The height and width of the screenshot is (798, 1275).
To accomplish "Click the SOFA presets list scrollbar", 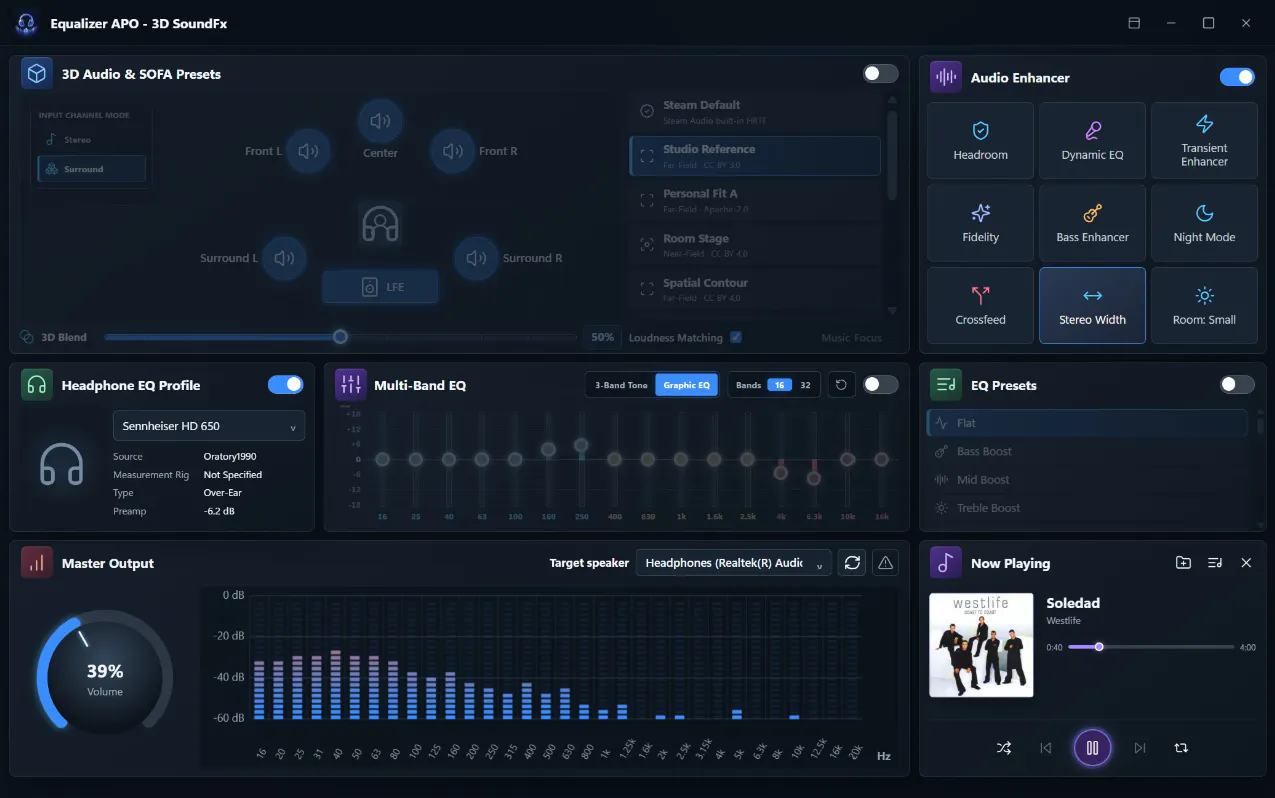I will [x=892, y=155].
